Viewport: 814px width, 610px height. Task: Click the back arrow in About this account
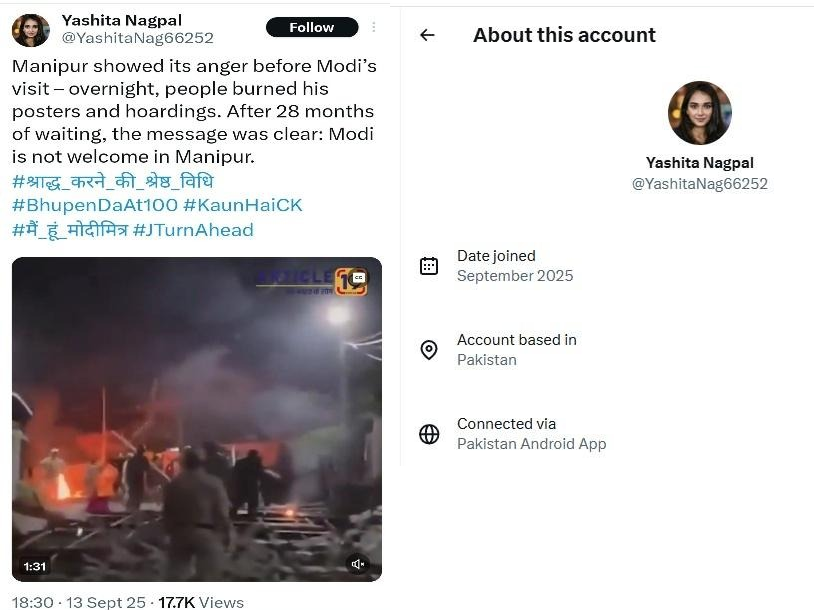[x=427, y=35]
